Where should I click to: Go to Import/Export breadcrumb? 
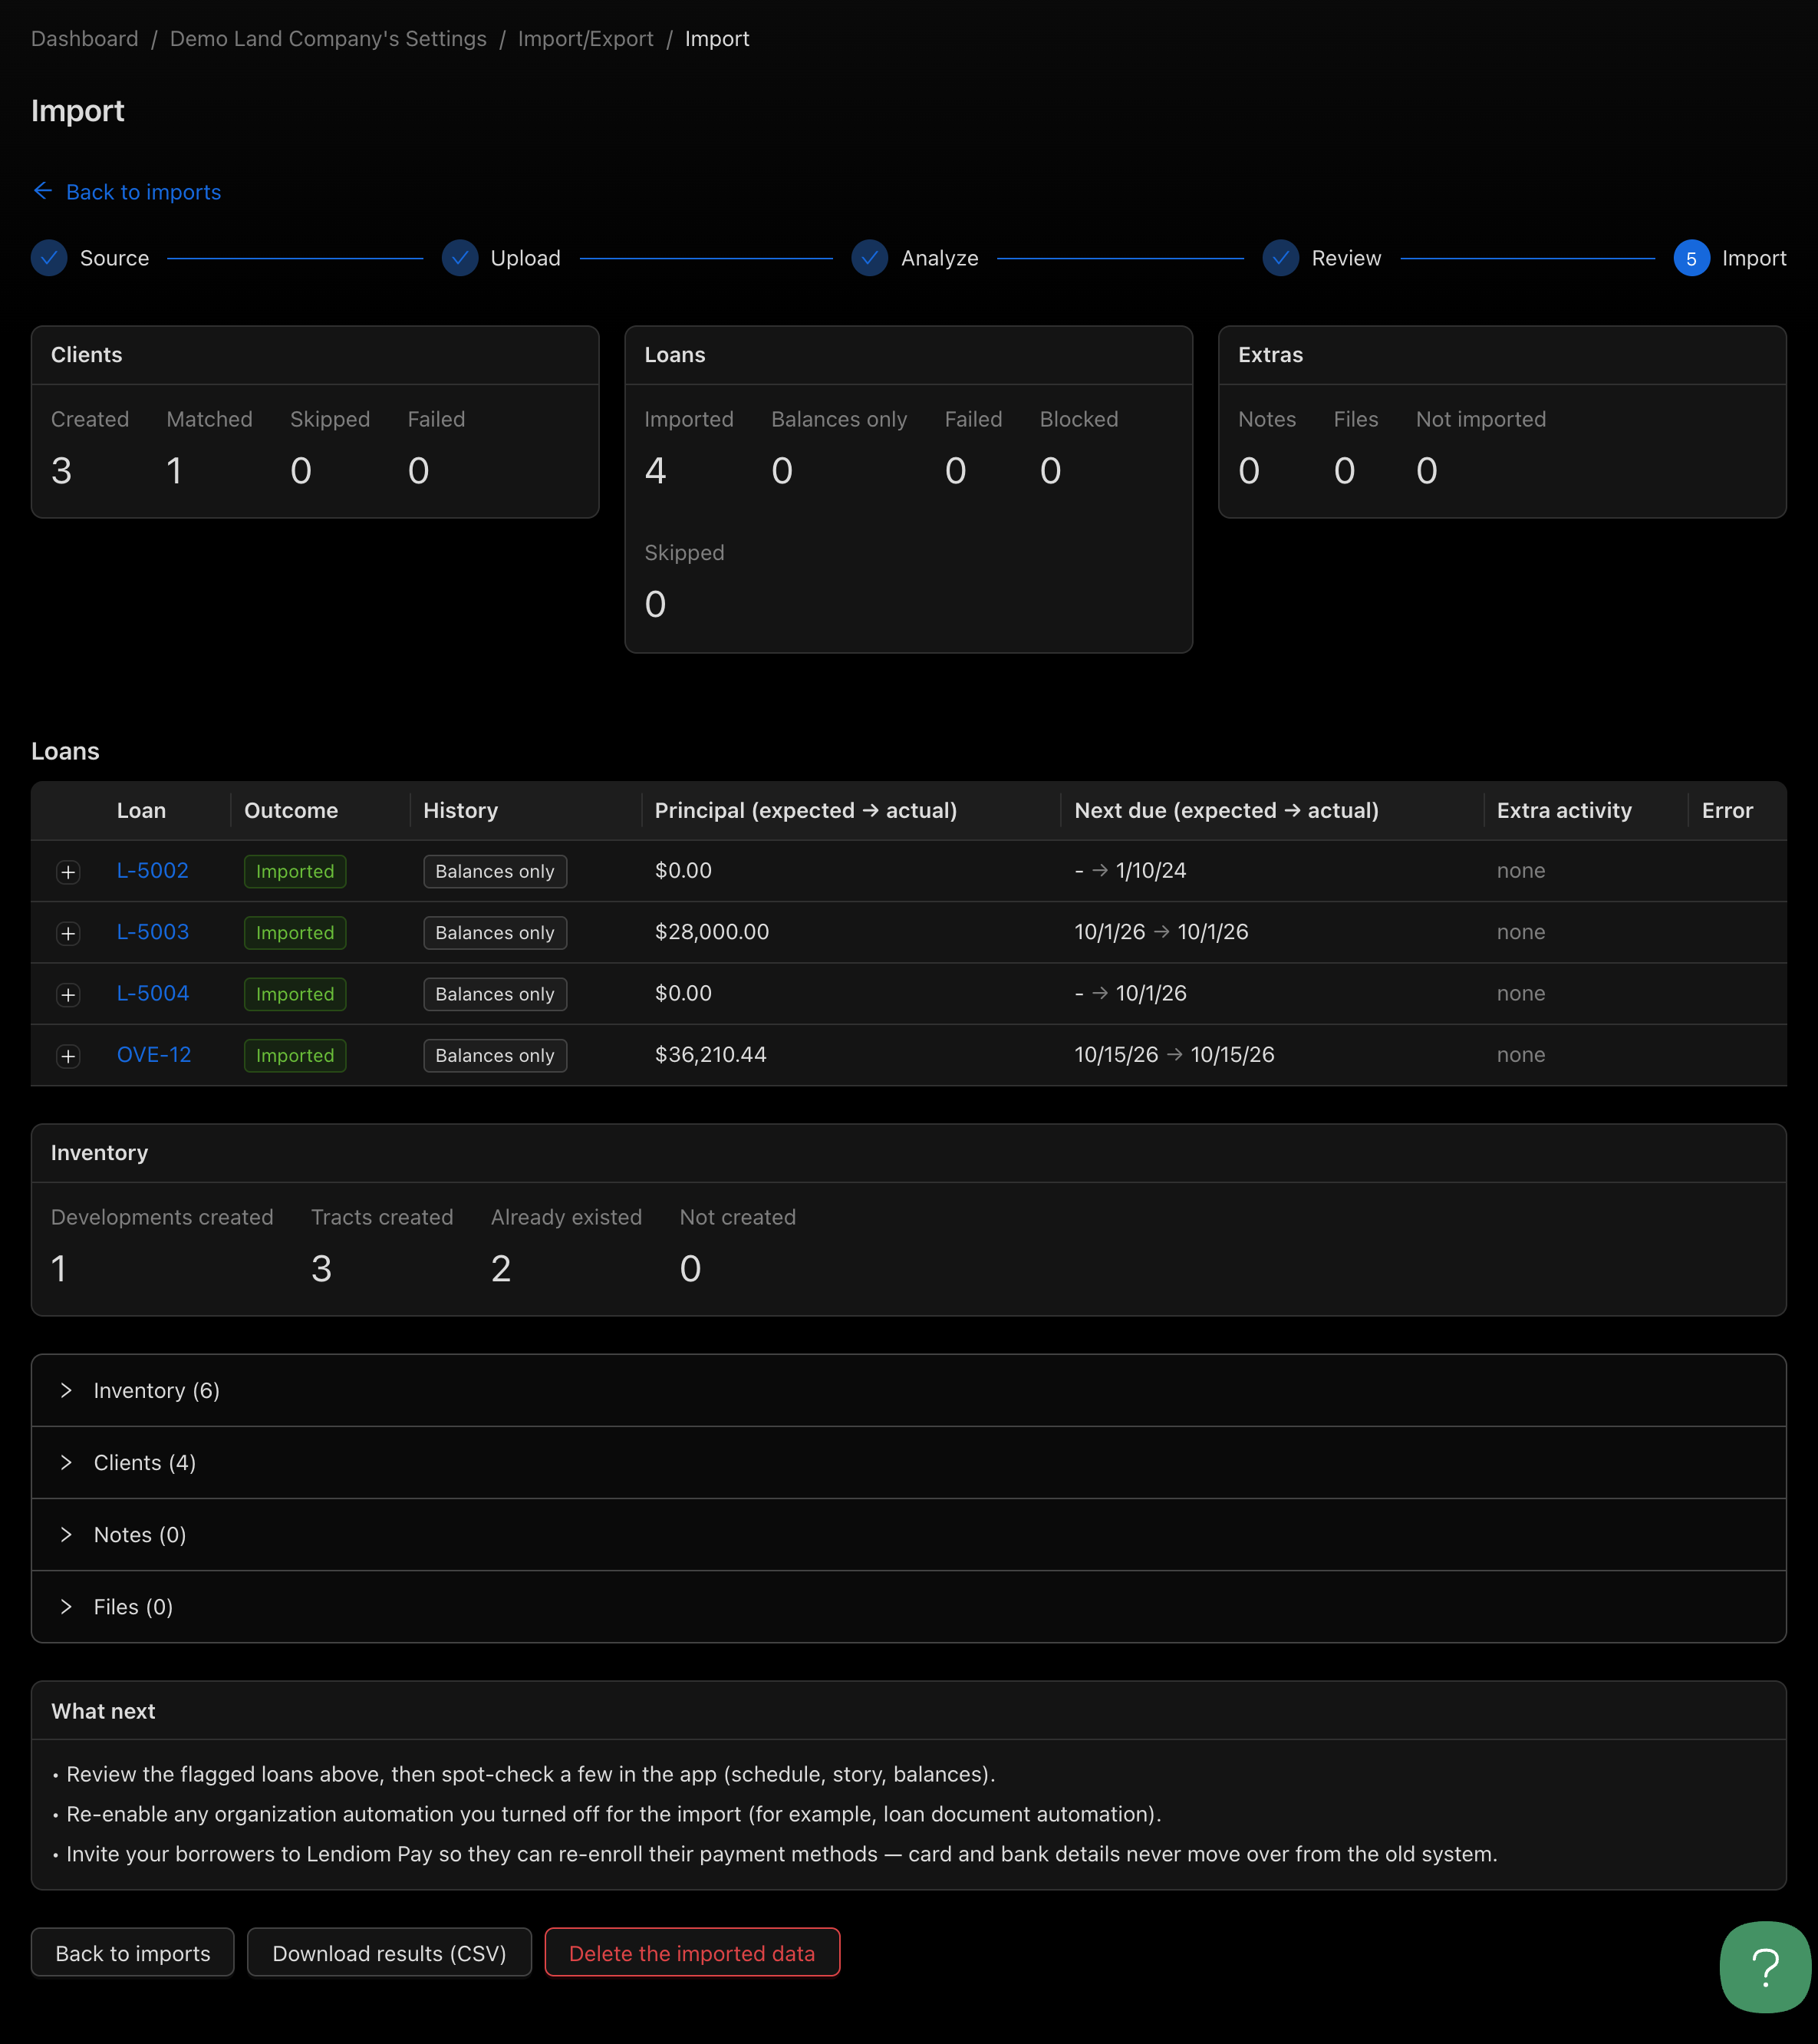585,38
